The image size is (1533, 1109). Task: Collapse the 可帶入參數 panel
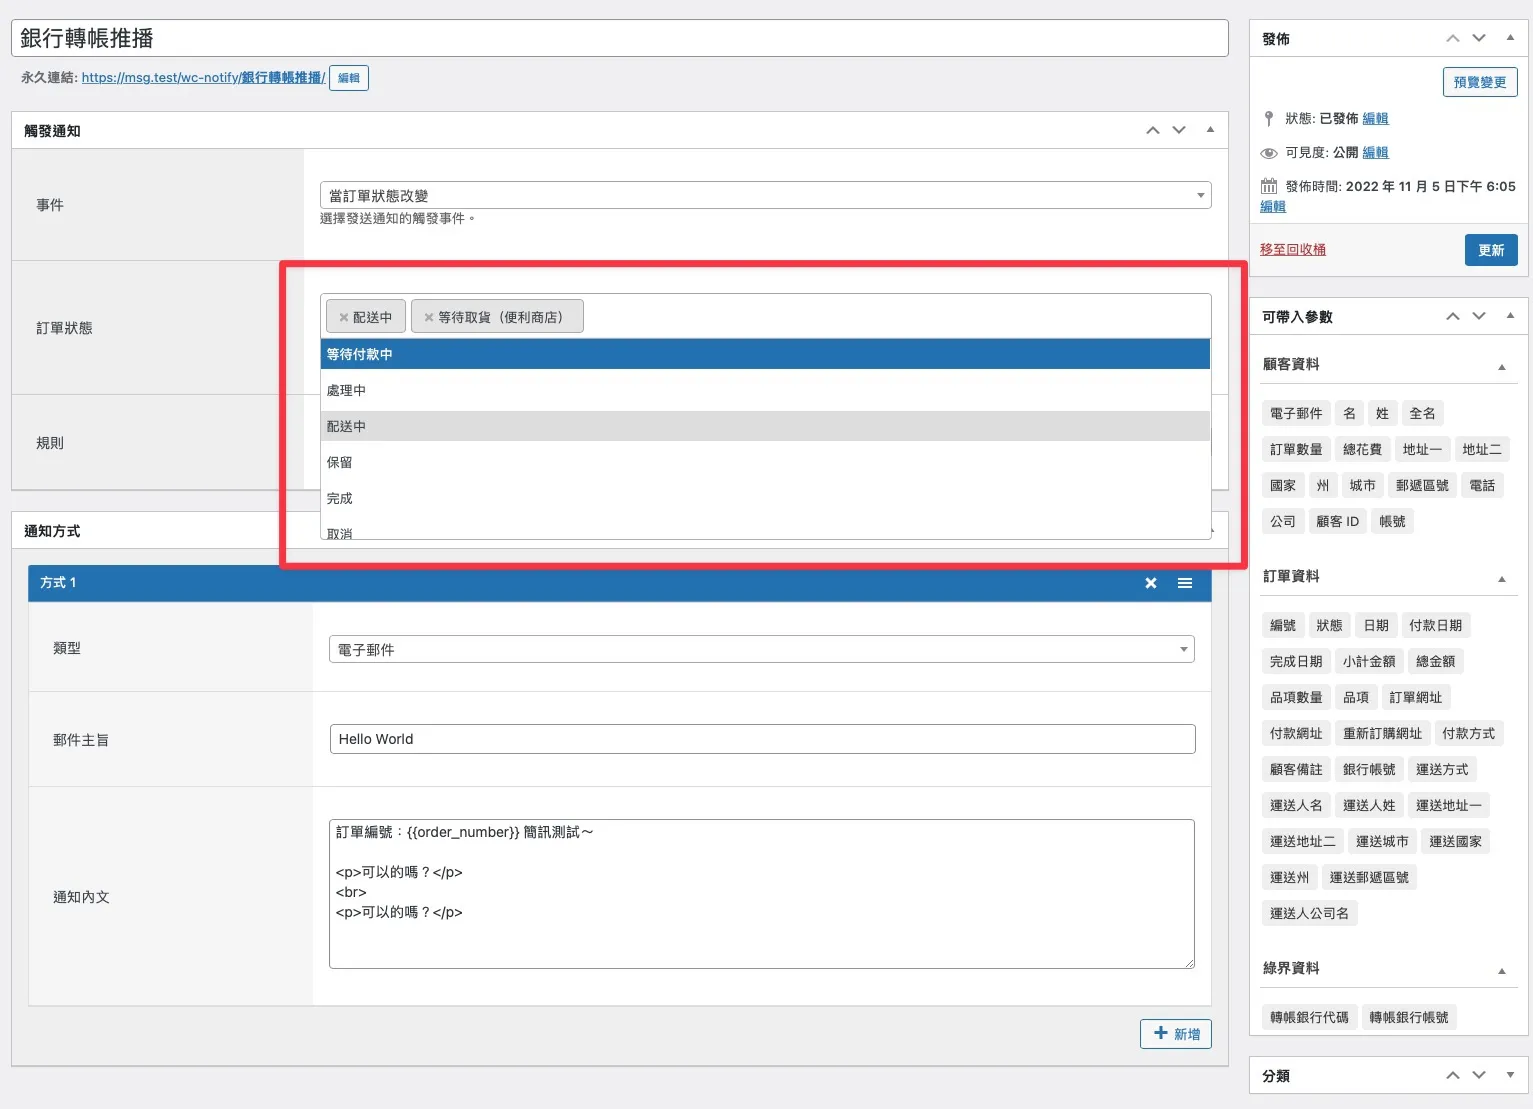(x=1509, y=316)
